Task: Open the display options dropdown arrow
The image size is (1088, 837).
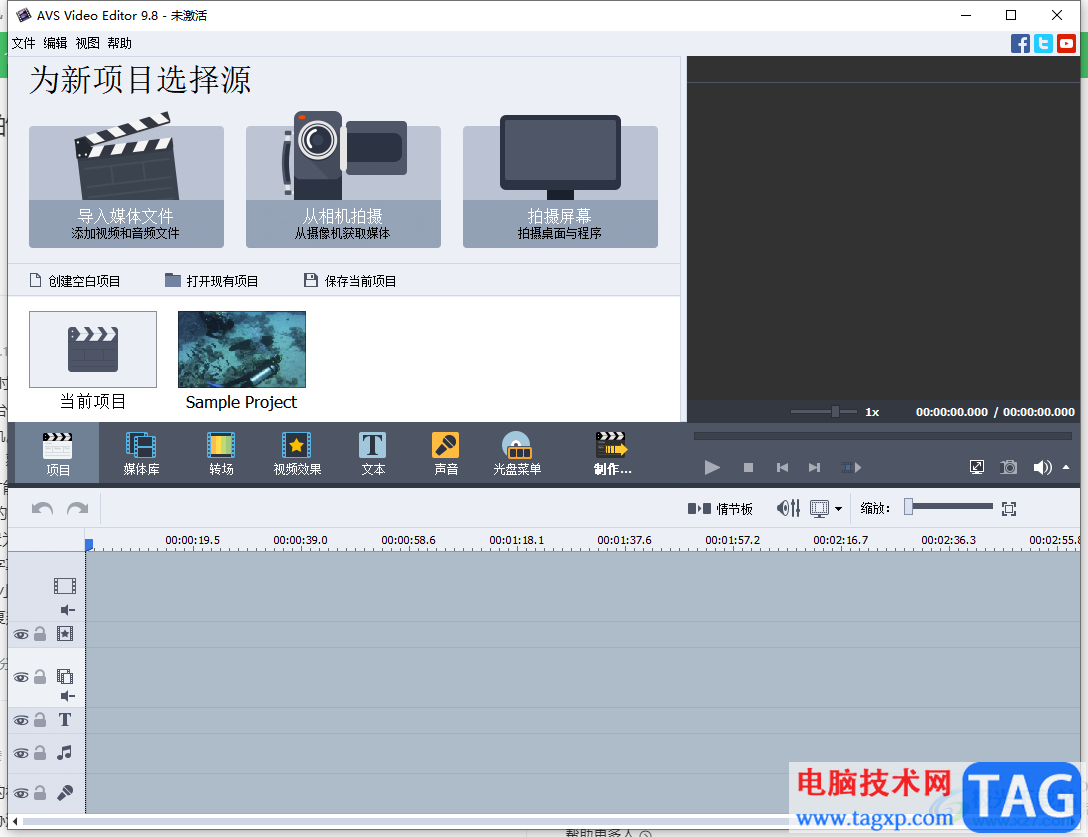Action: pyautogui.click(x=838, y=509)
